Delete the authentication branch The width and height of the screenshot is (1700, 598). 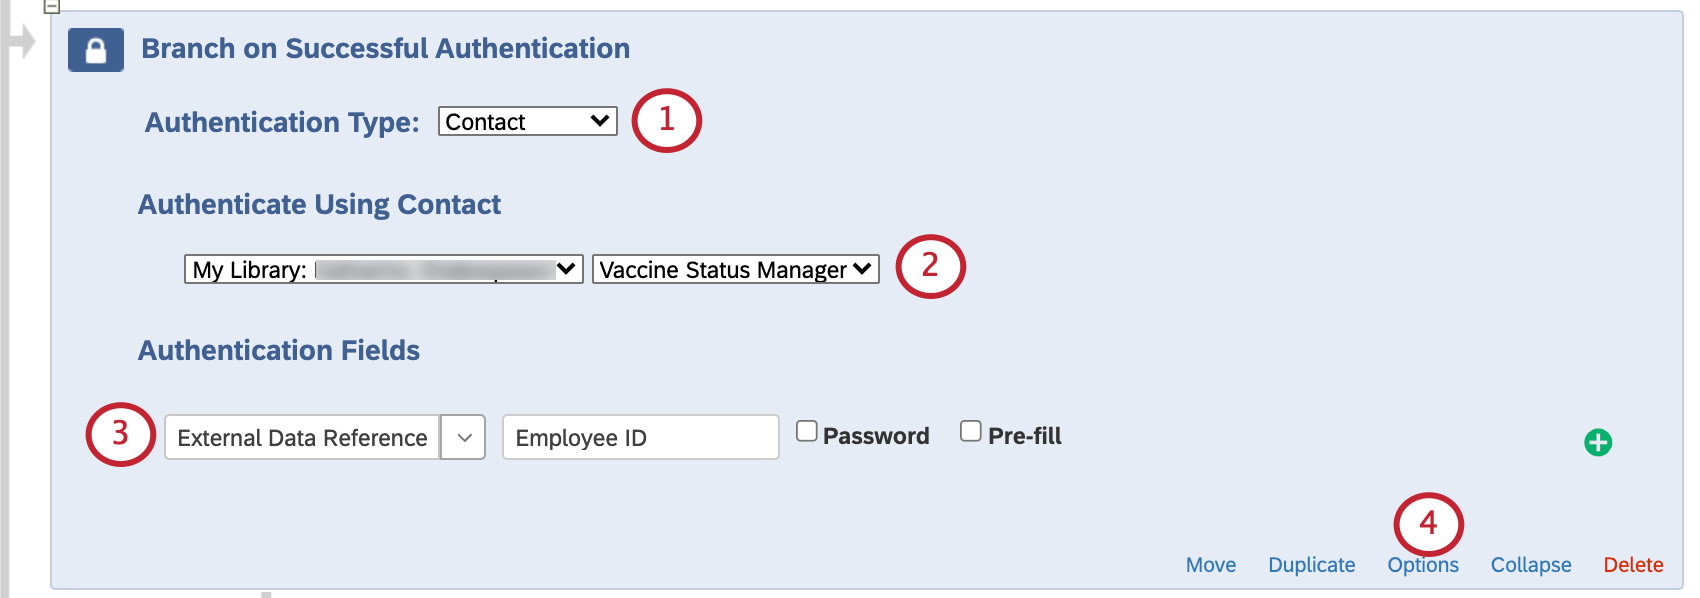(1634, 565)
